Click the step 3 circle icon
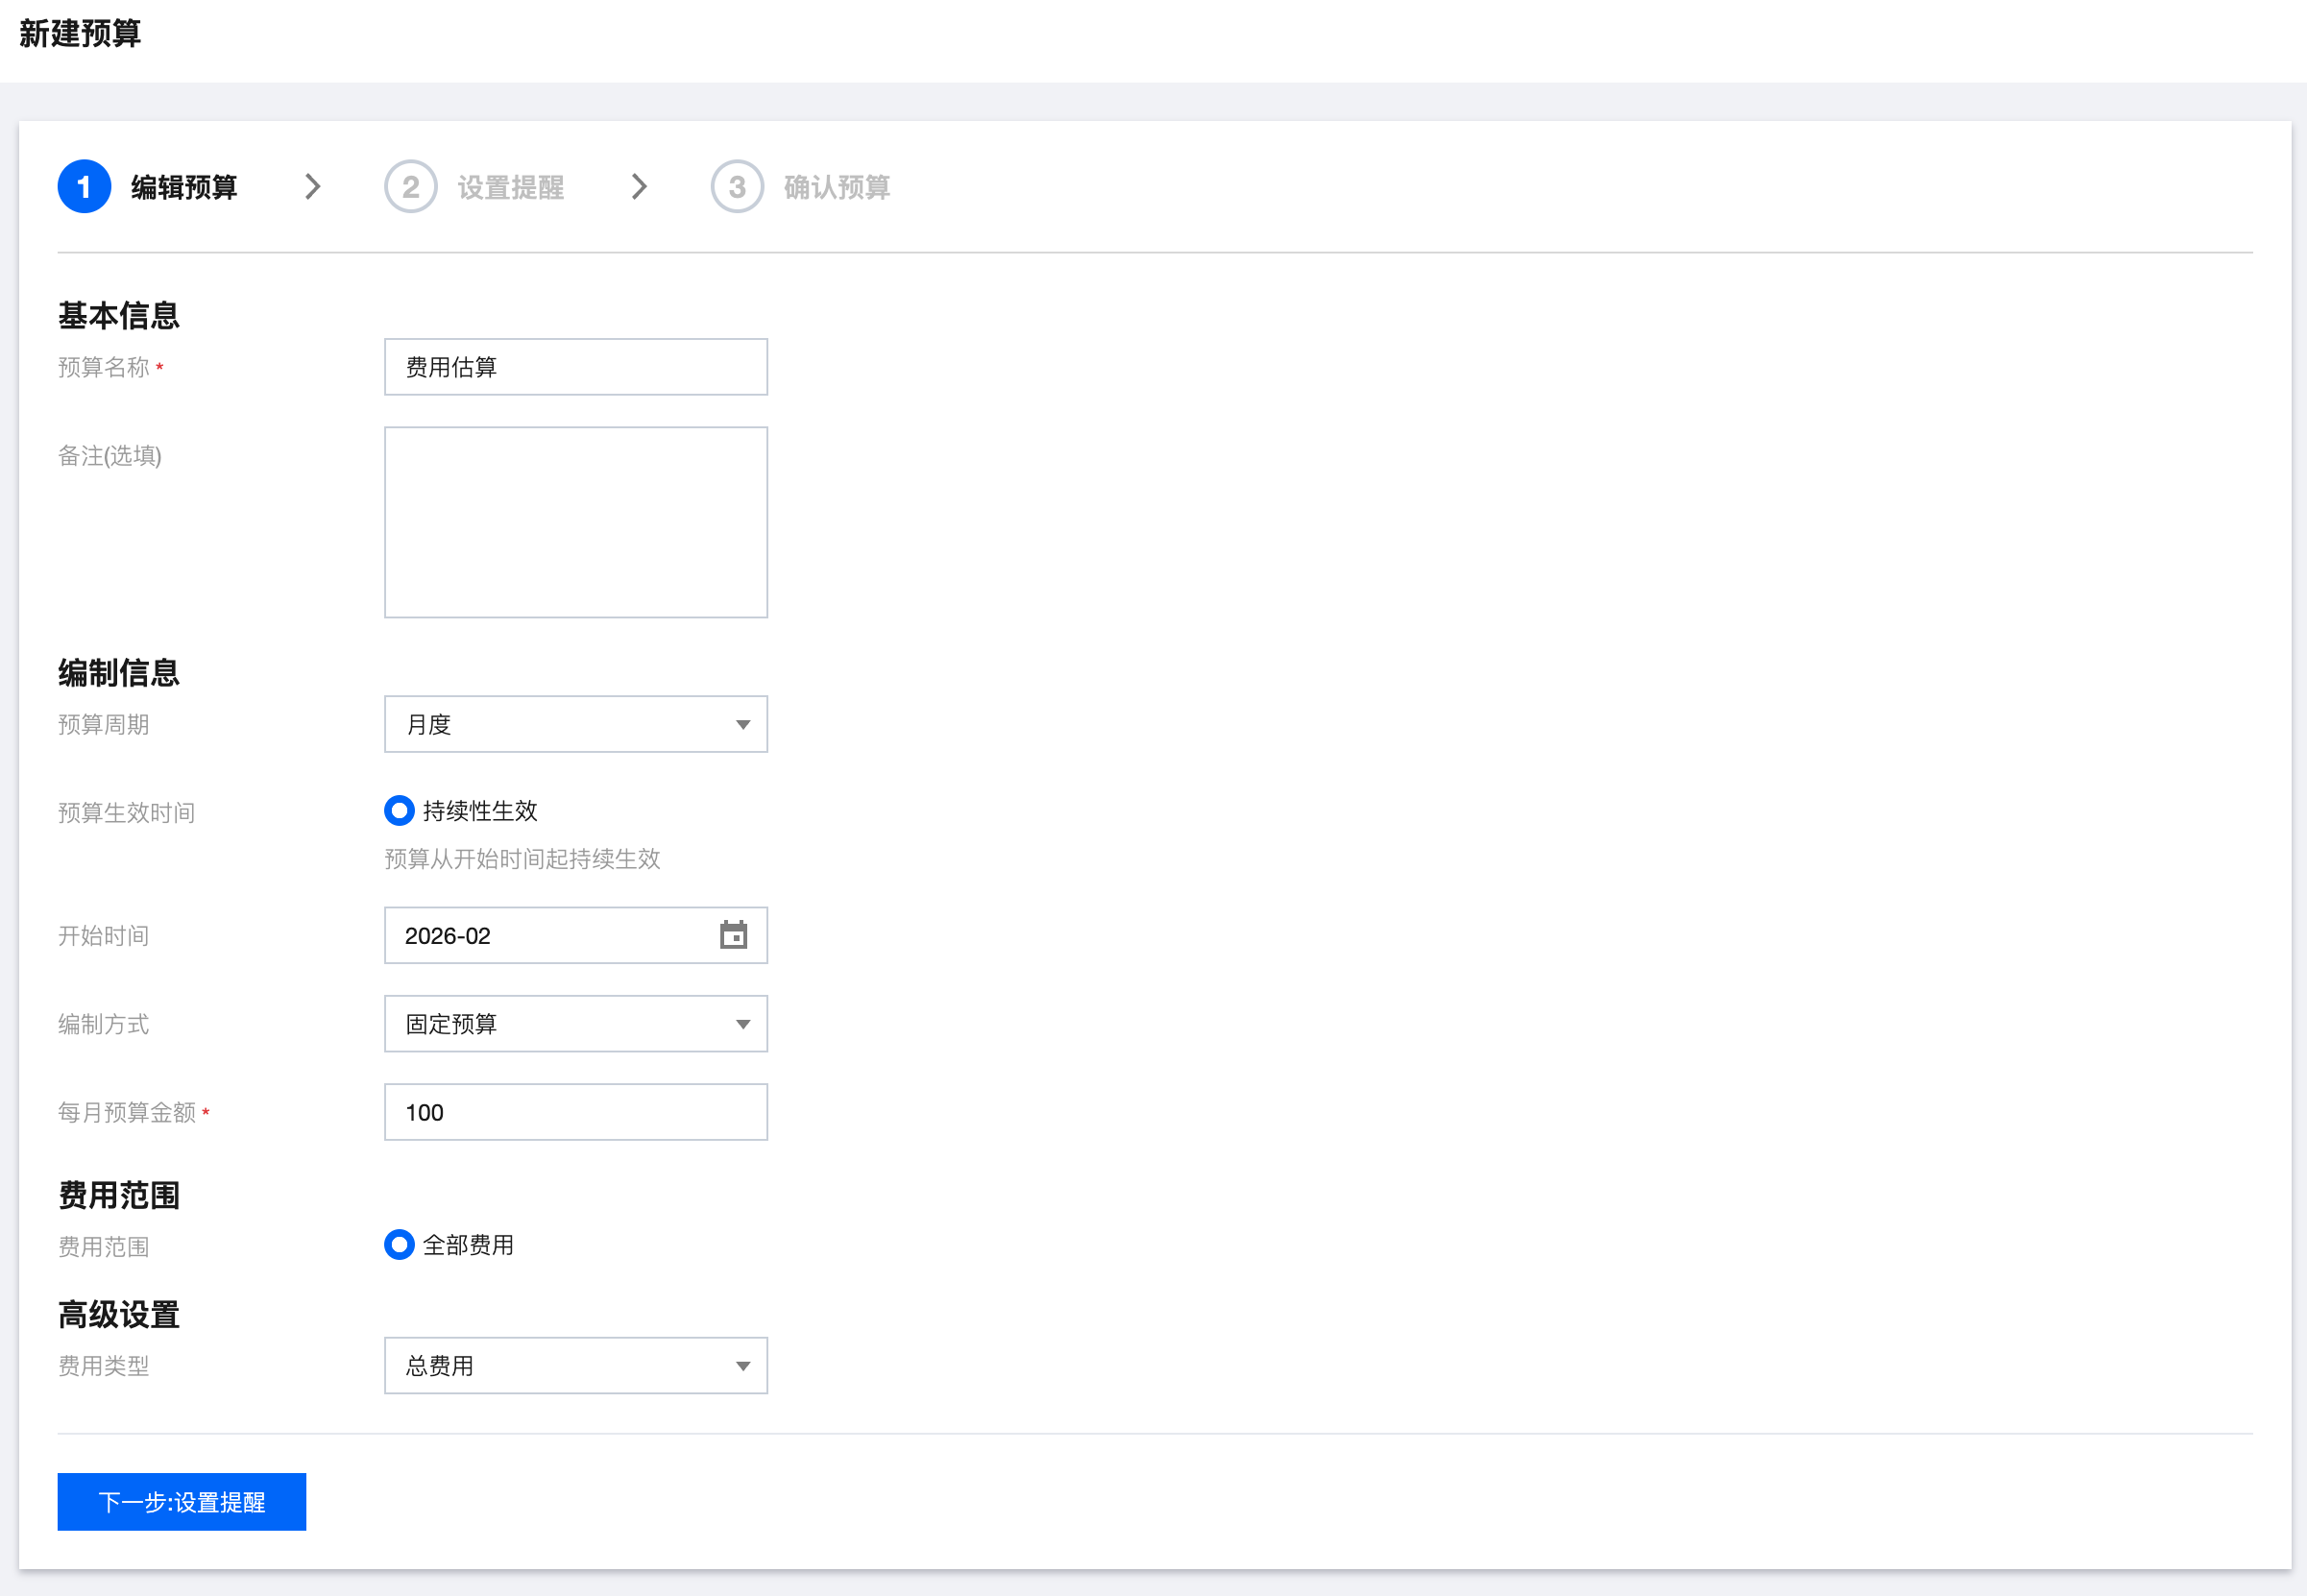The width and height of the screenshot is (2307, 1596). click(x=737, y=187)
